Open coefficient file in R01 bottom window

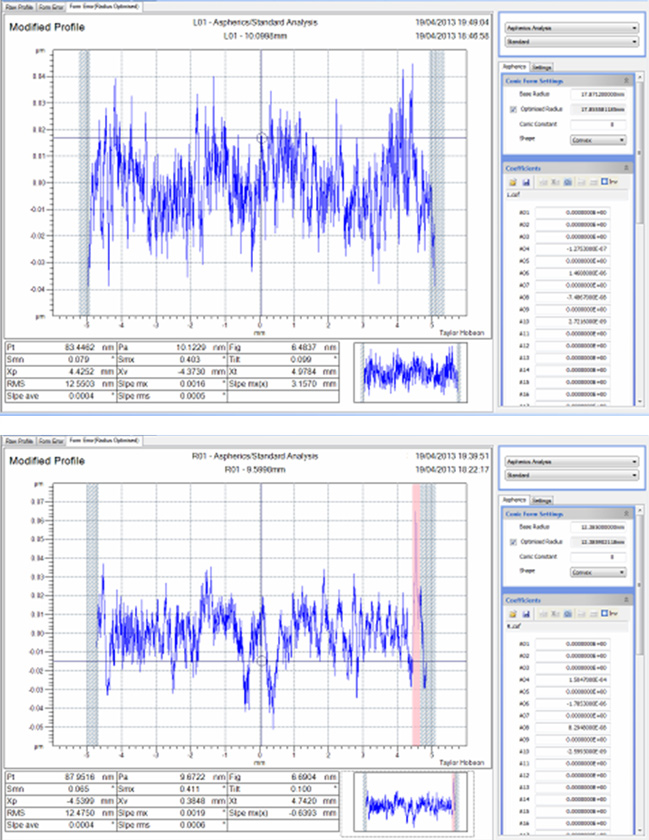[512, 613]
